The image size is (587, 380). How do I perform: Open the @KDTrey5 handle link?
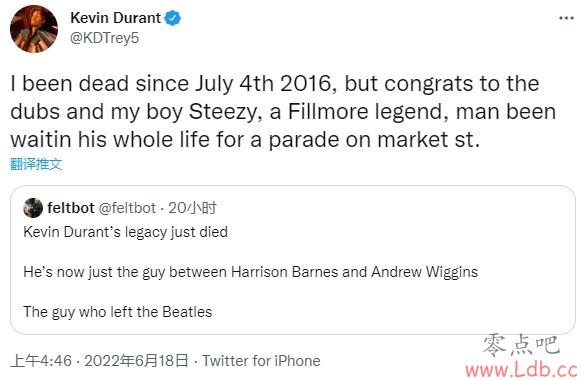(x=104, y=38)
